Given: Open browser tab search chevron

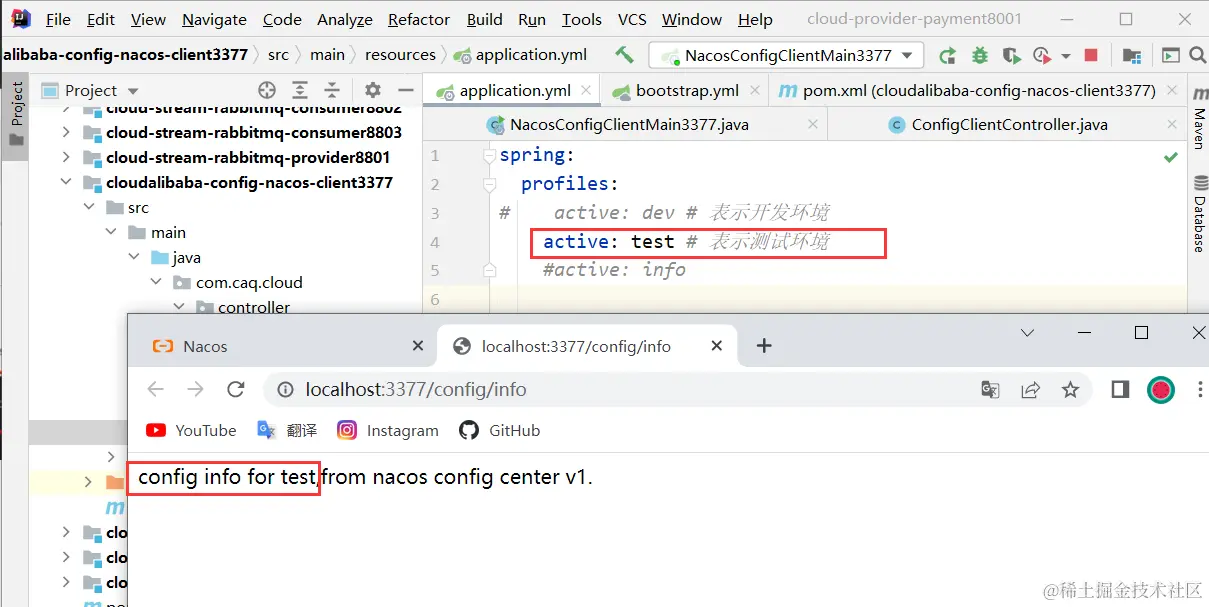Looking at the screenshot, I should click(x=1027, y=332).
